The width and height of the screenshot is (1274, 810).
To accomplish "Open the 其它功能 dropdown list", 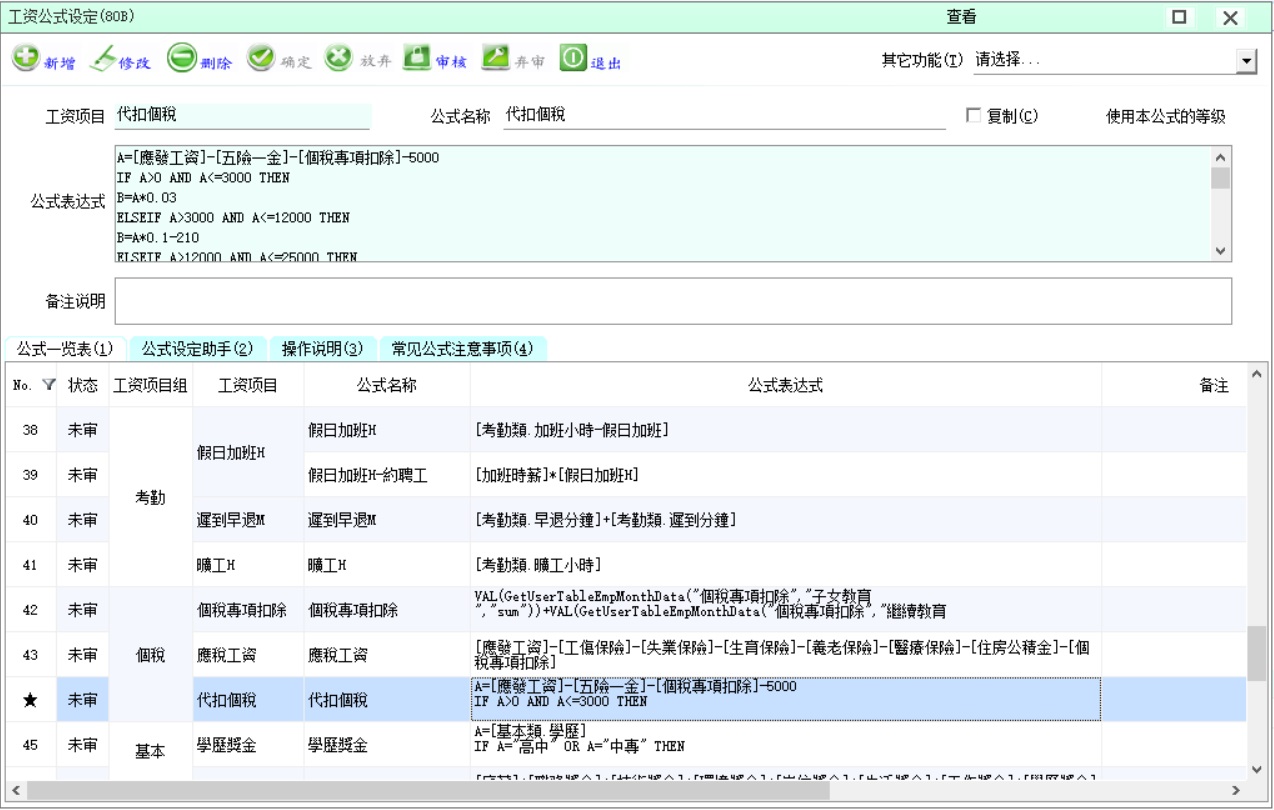I will click(1246, 61).
